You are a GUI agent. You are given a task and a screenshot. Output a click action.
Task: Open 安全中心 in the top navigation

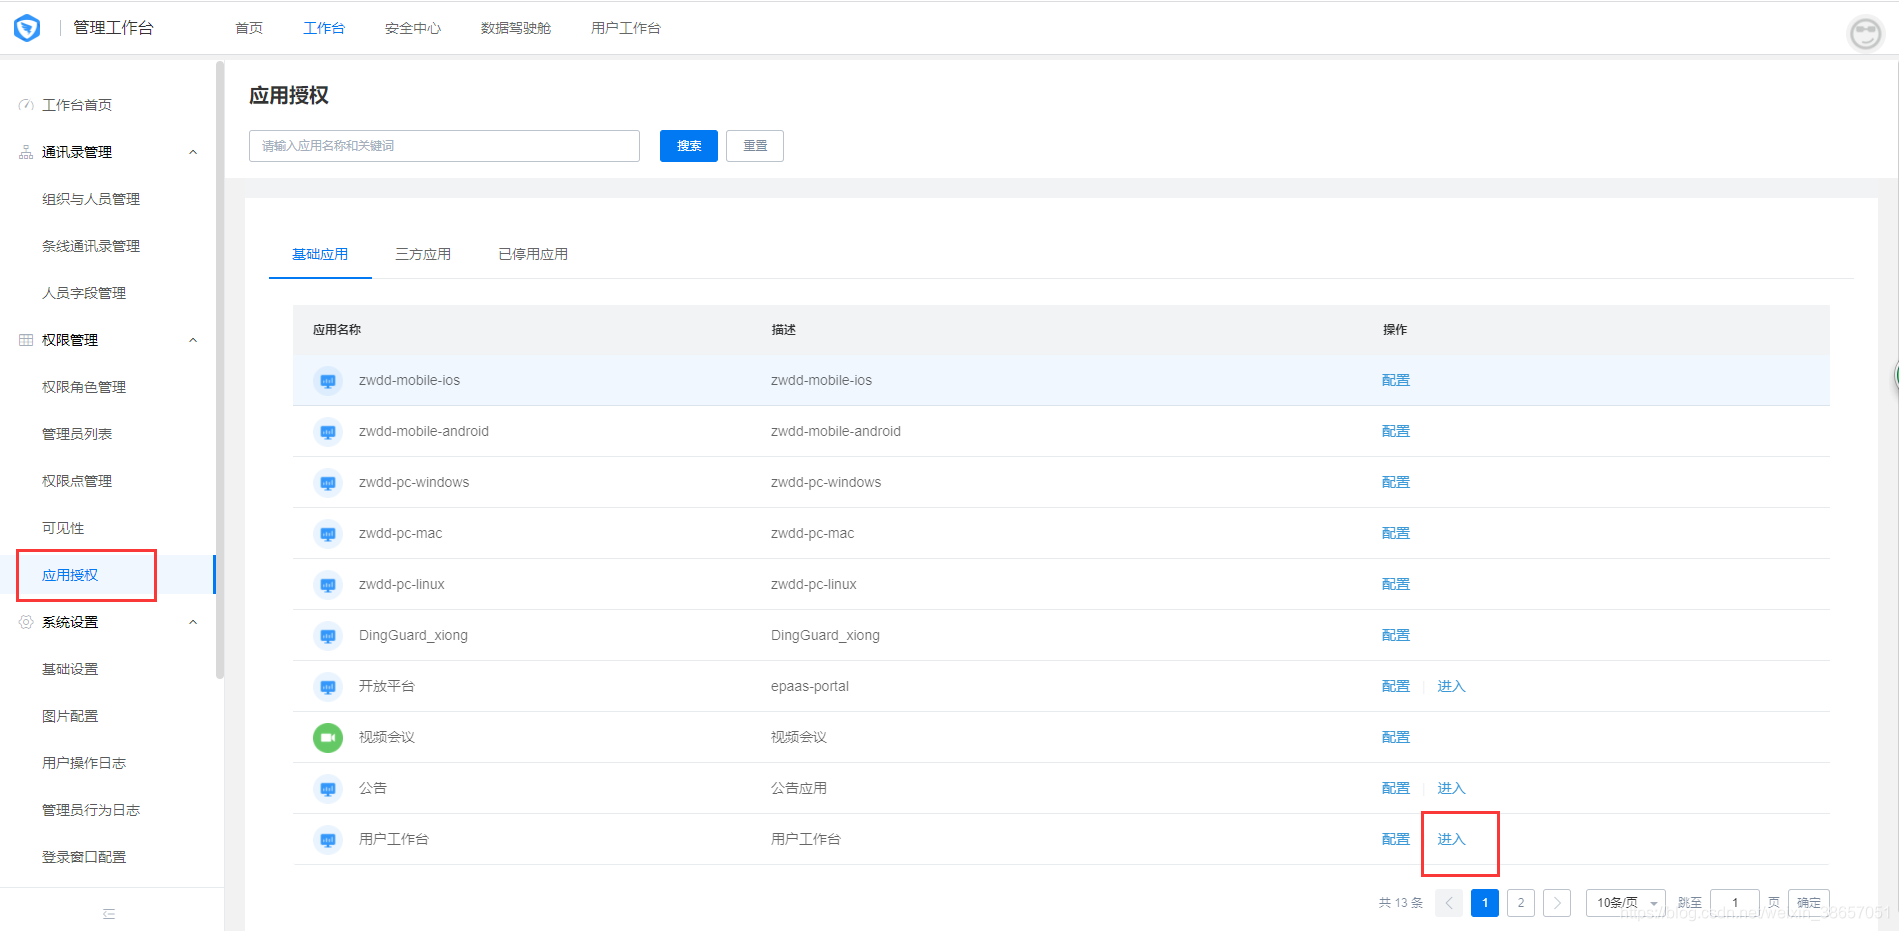413,28
